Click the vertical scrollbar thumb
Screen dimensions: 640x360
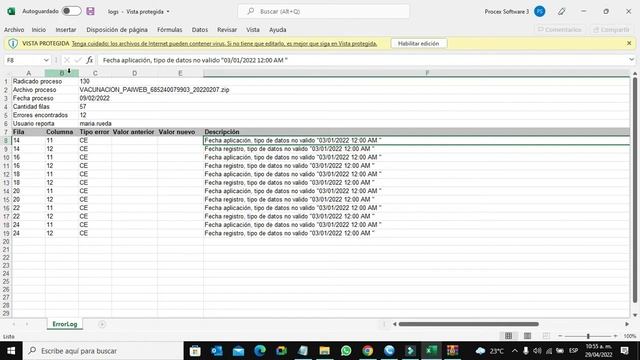point(635,190)
